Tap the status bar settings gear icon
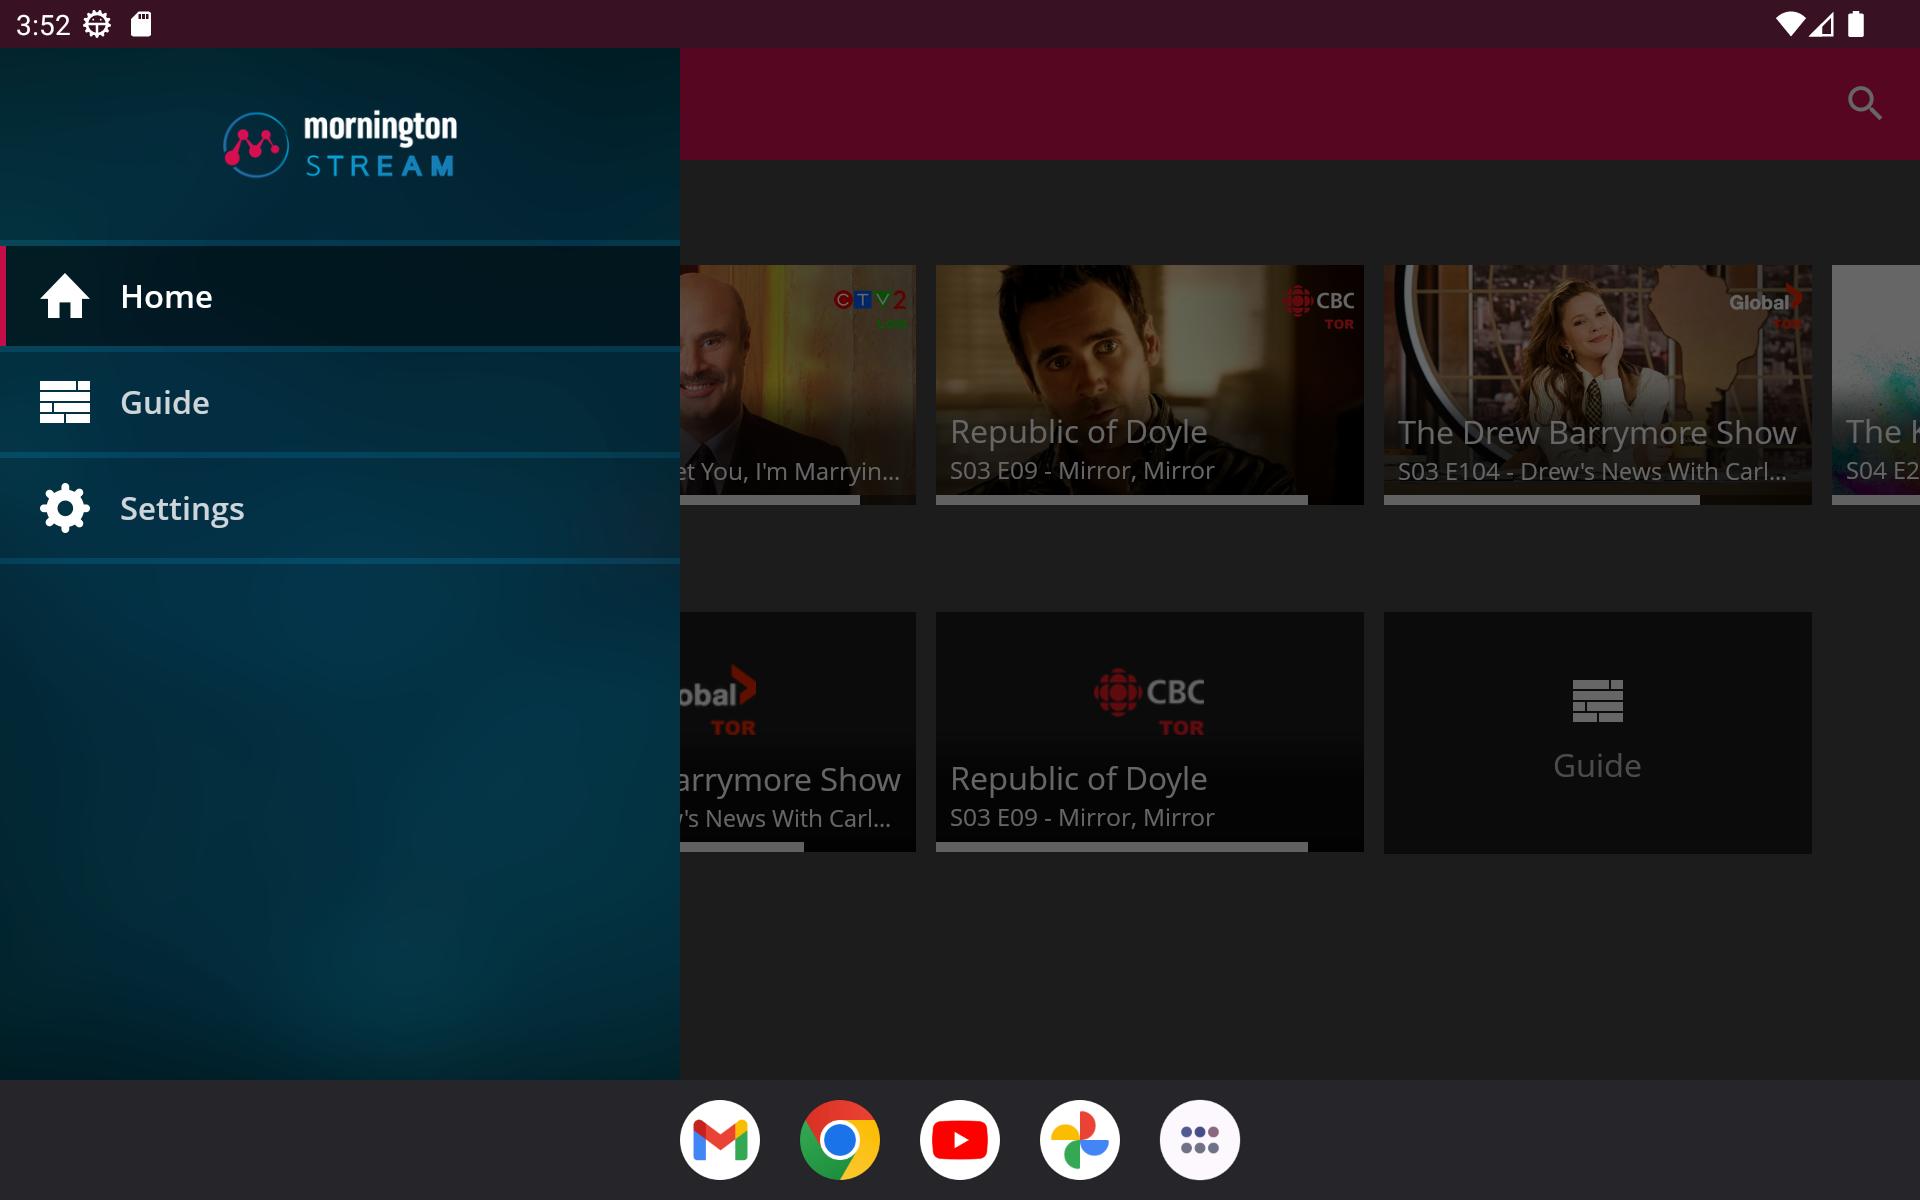 pyautogui.click(x=97, y=24)
